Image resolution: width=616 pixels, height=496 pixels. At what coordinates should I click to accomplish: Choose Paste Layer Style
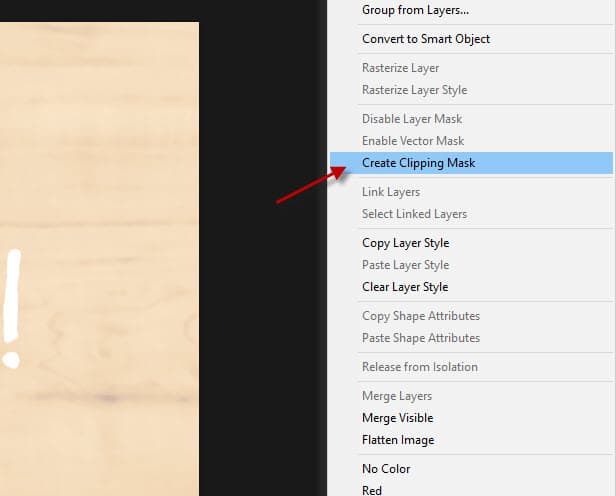coord(405,265)
